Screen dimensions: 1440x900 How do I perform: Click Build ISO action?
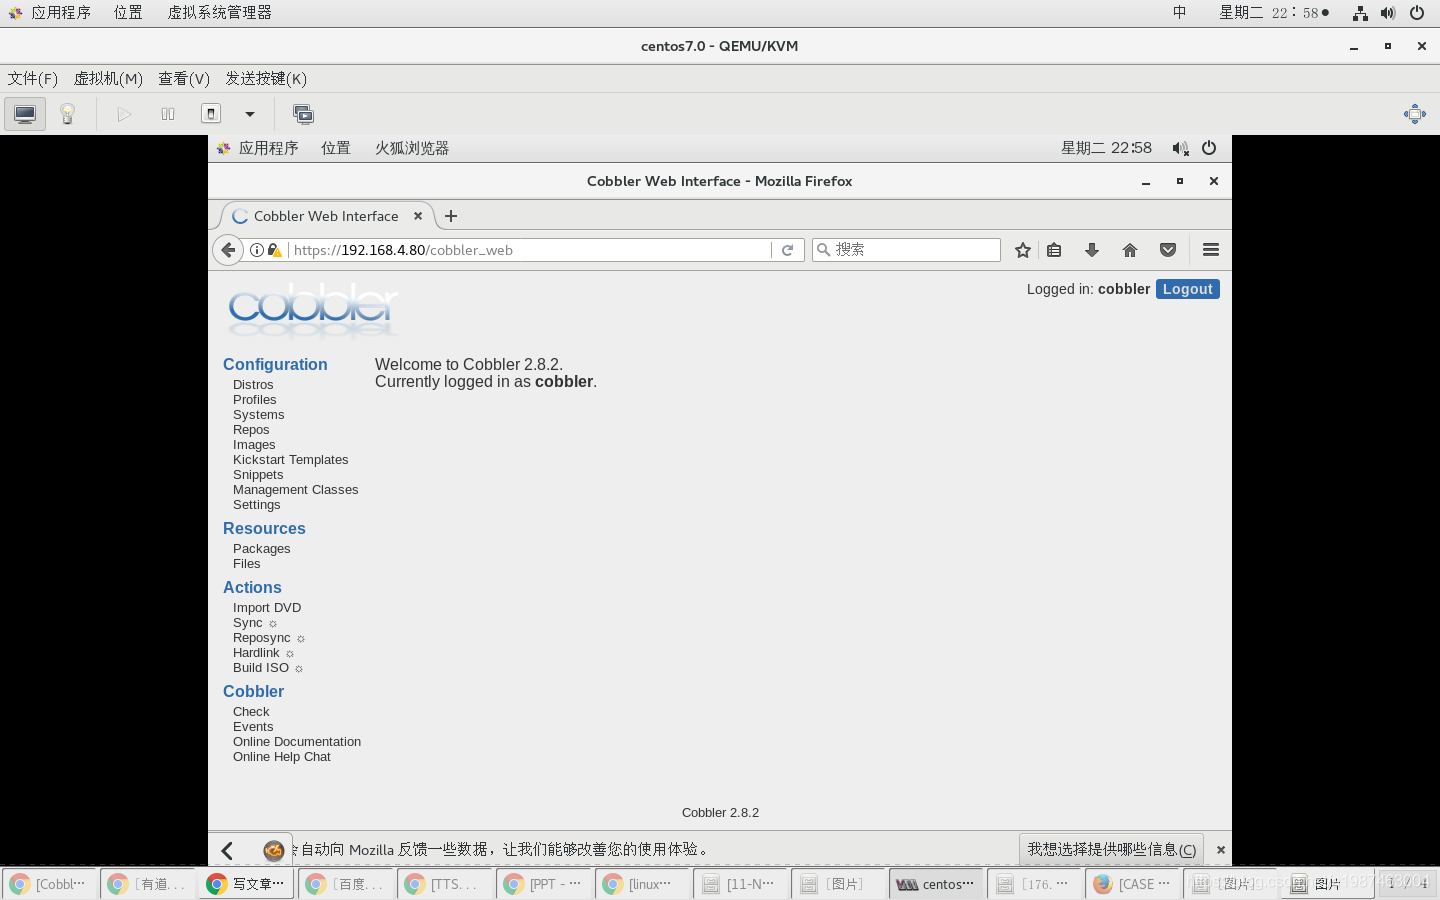point(261,668)
